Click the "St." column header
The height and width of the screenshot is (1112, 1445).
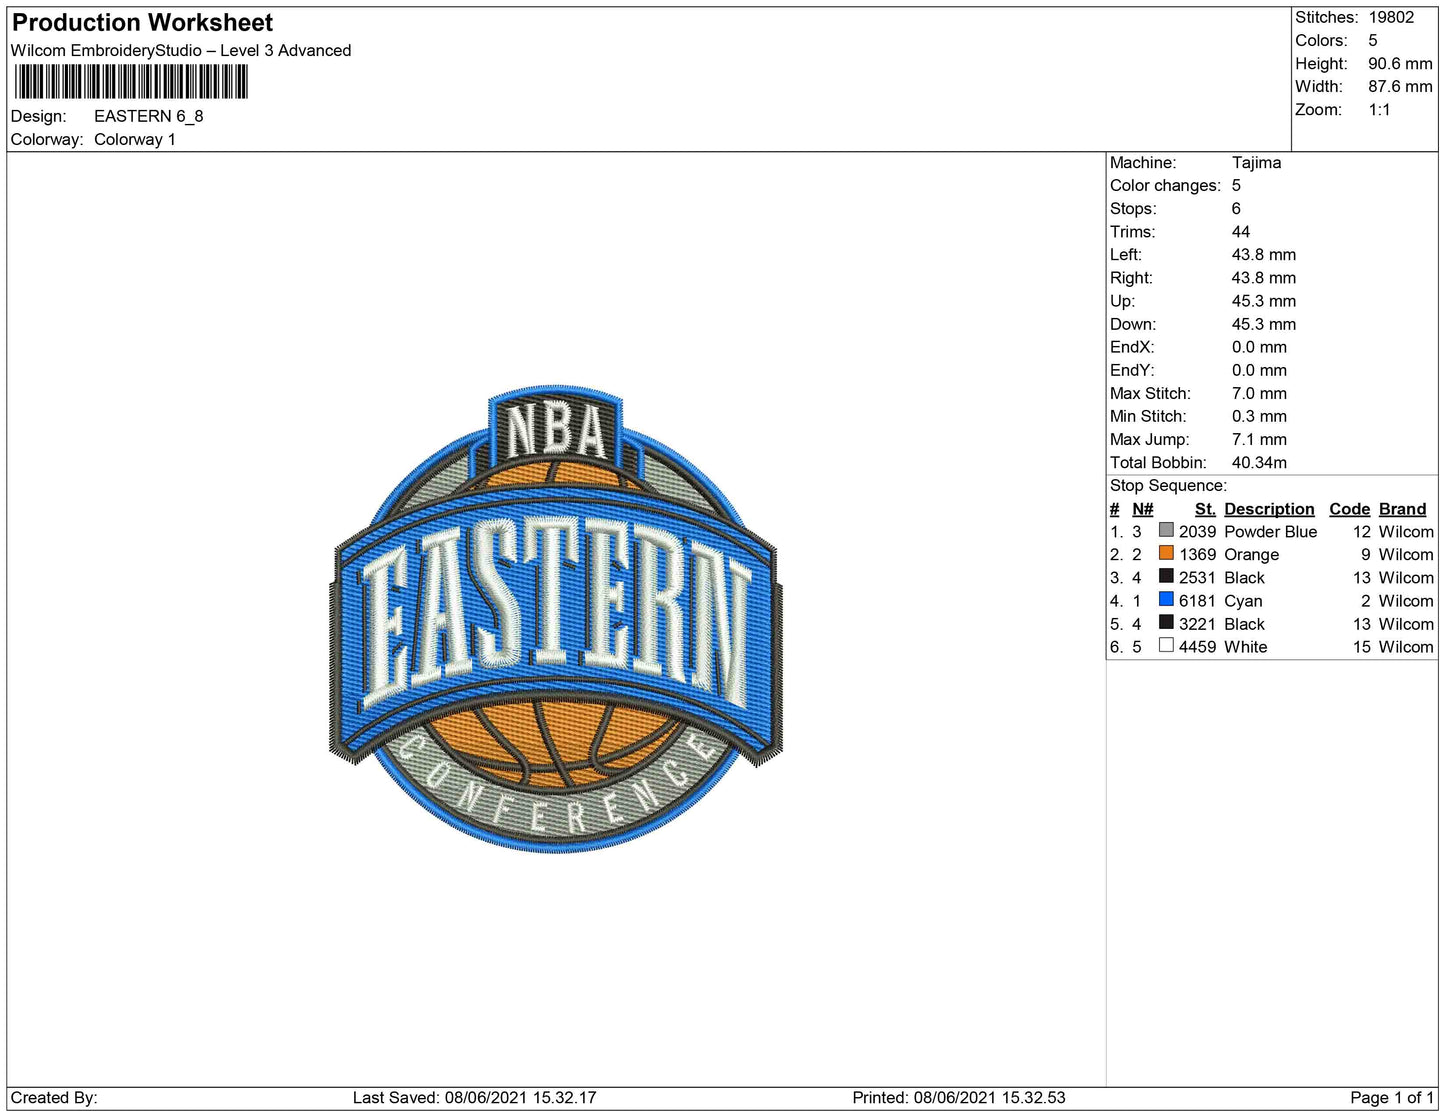[1205, 509]
